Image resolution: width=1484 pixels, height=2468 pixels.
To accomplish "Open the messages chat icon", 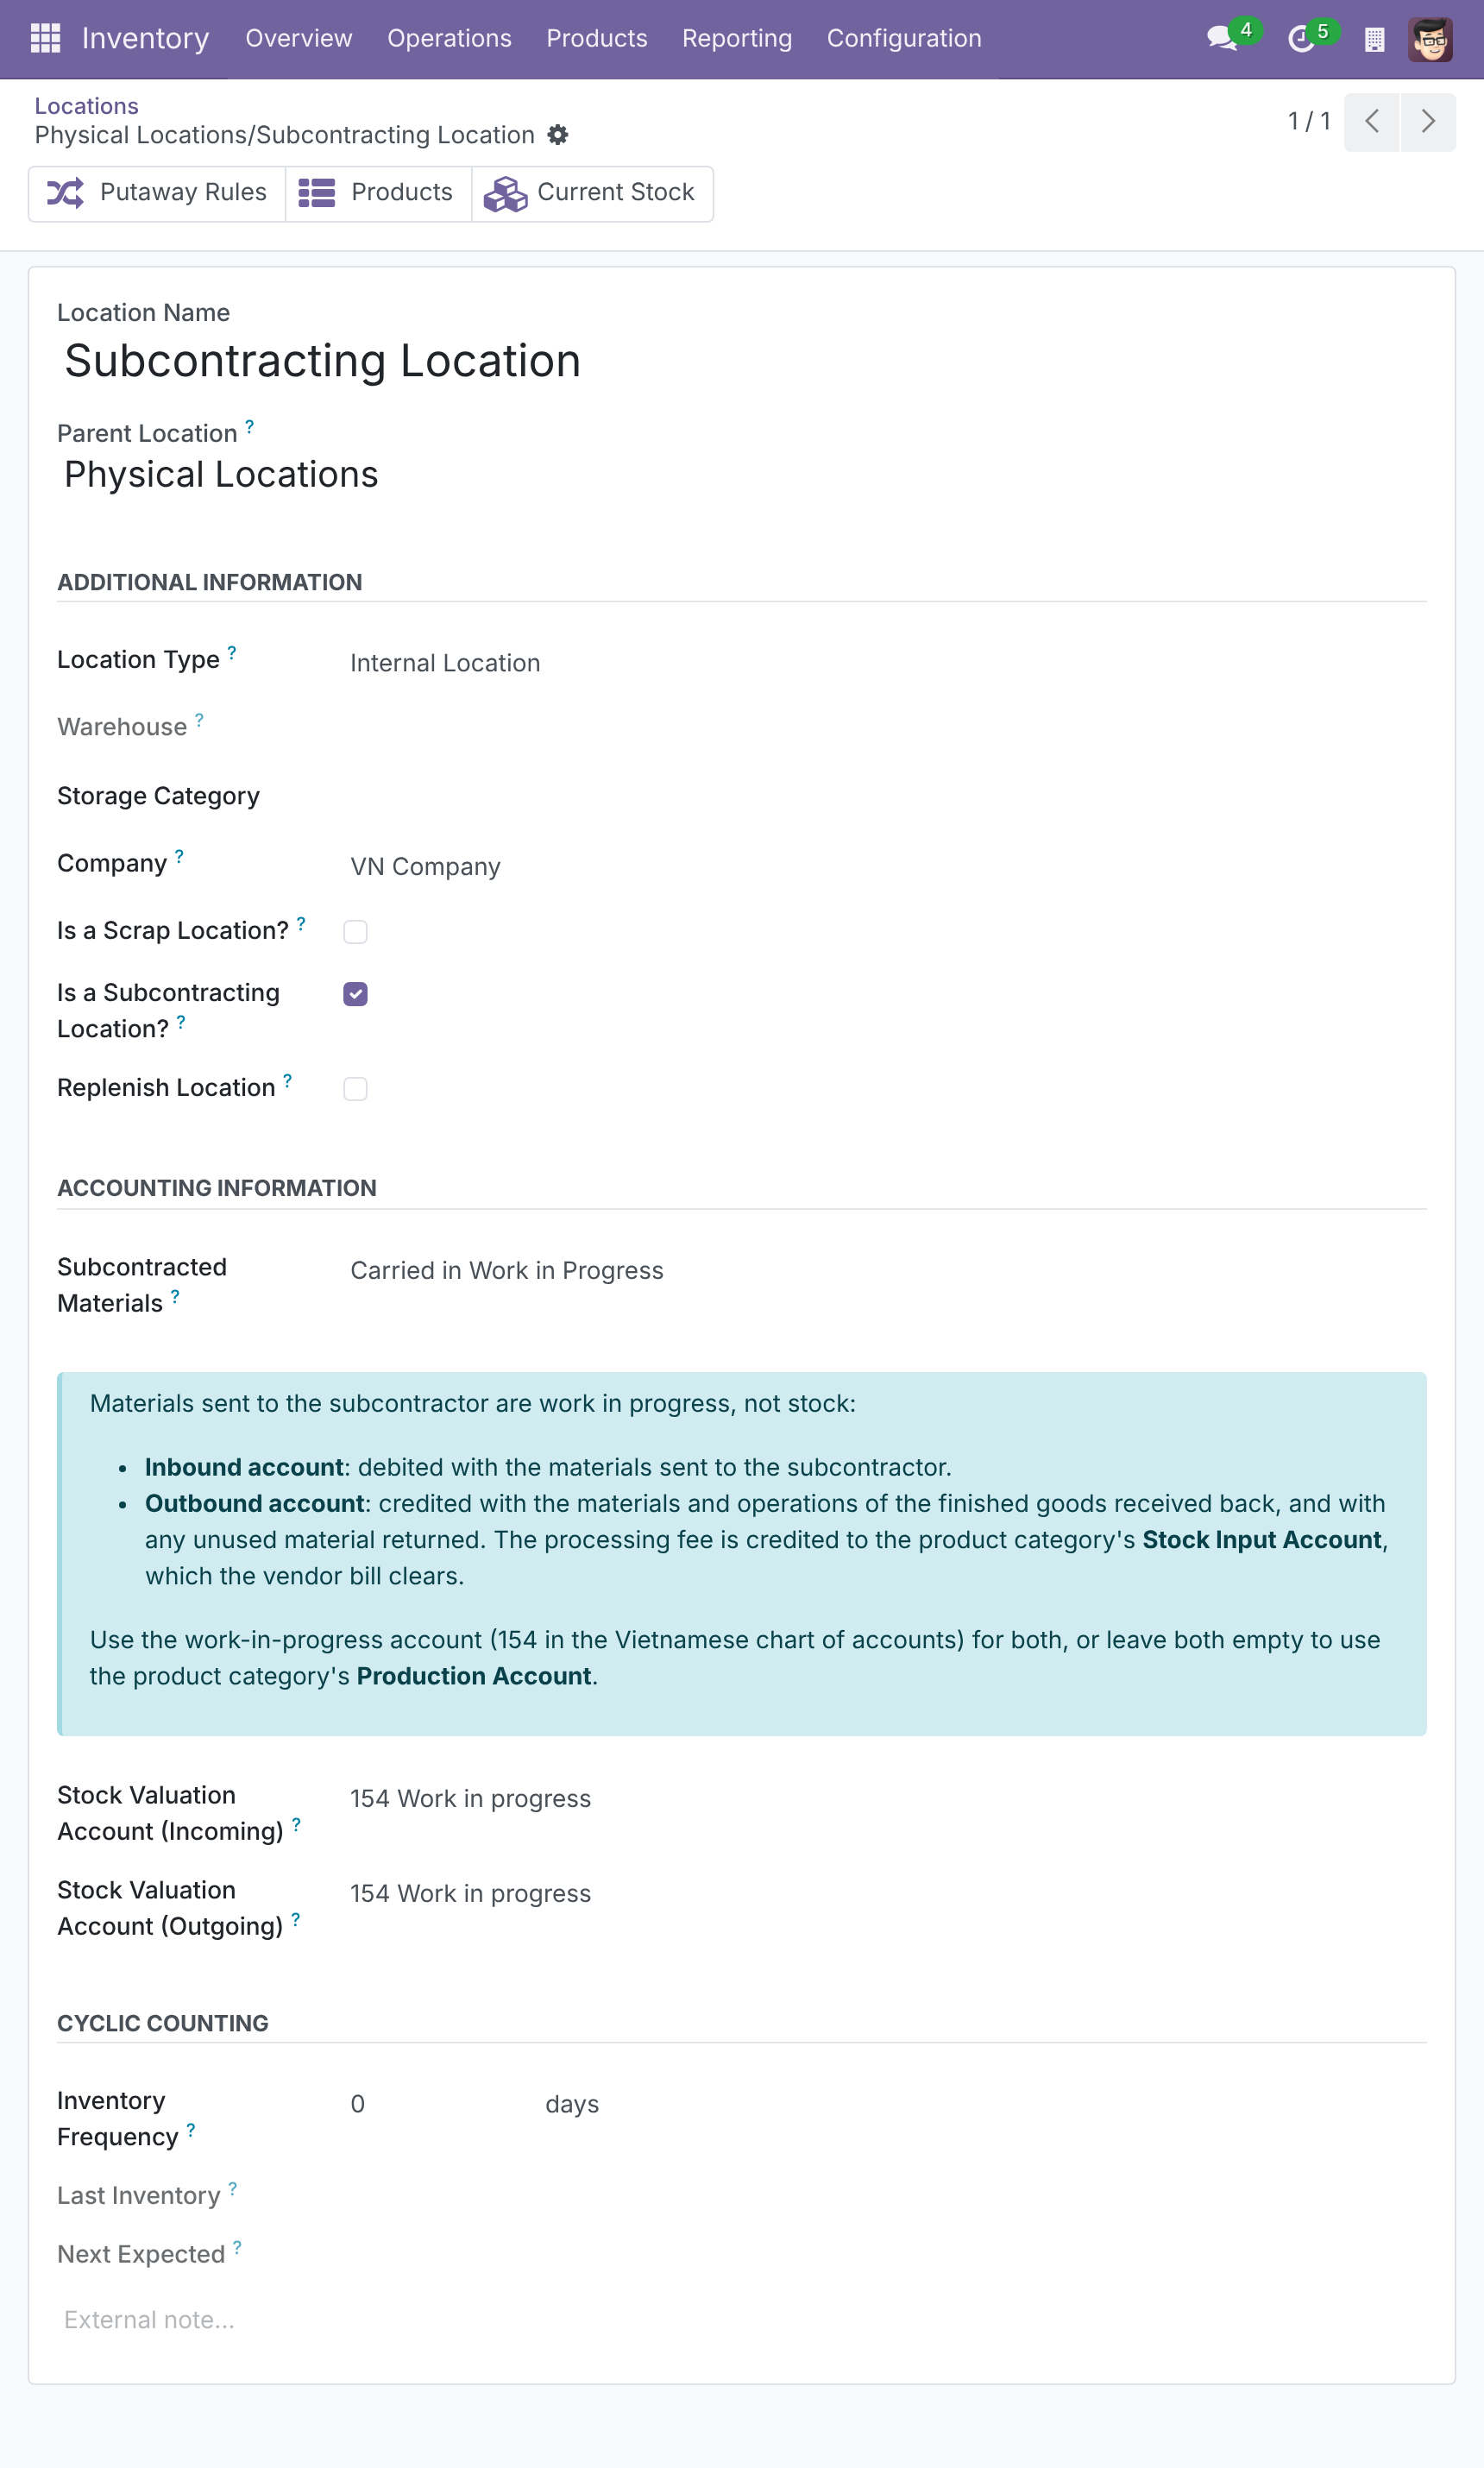I will point(1222,38).
